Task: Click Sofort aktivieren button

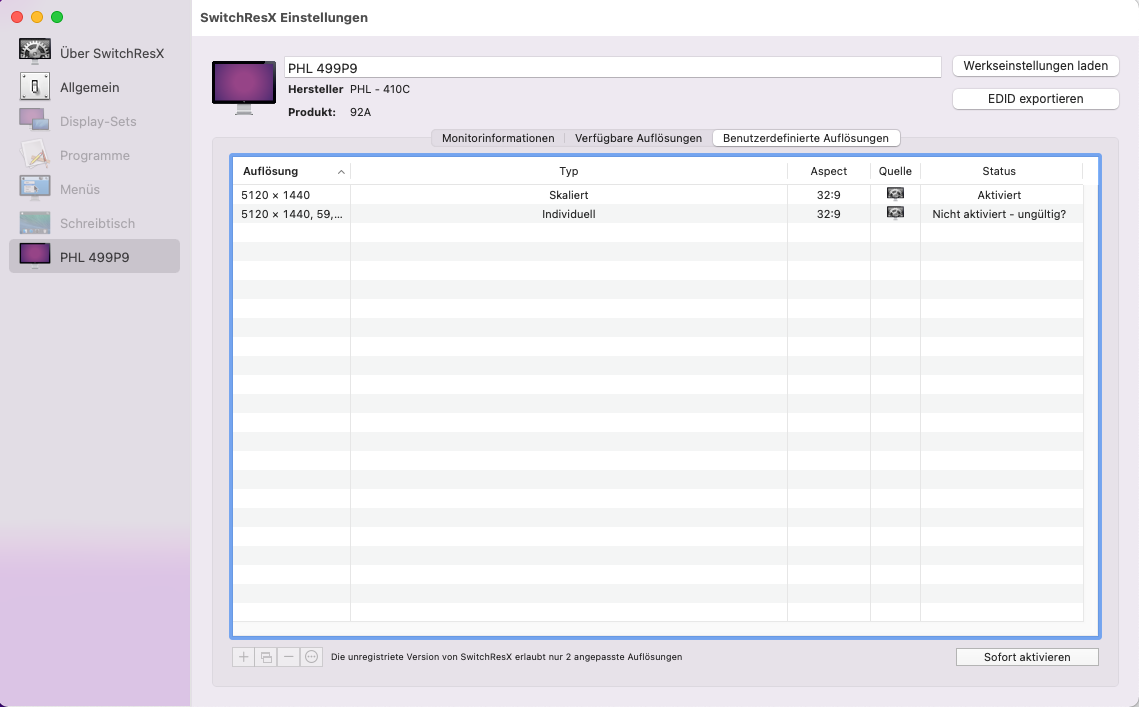Action: pos(1027,657)
